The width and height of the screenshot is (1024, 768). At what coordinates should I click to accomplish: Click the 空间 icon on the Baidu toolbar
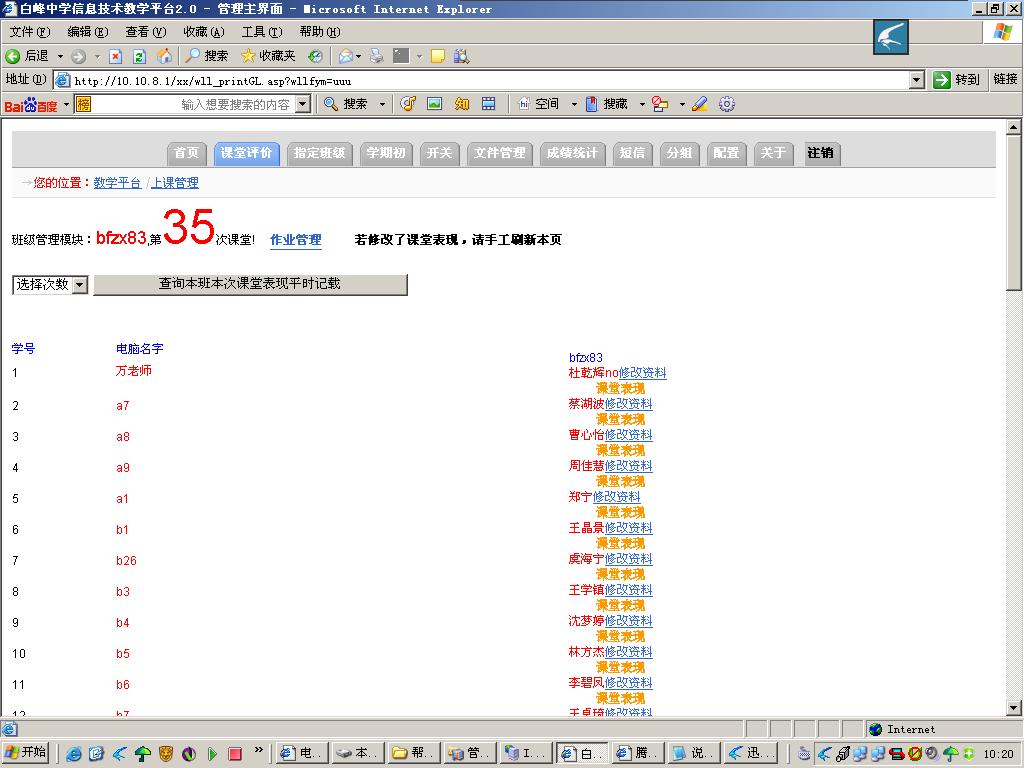(524, 103)
